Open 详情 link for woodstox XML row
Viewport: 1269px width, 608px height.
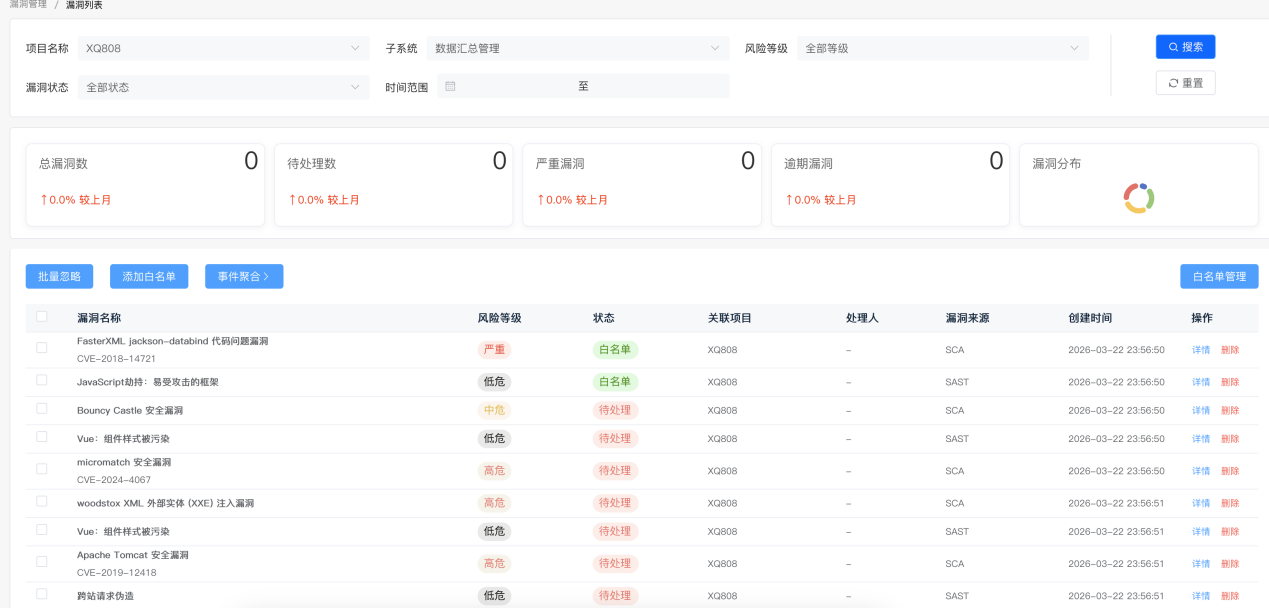pyautogui.click(x=1200, y=503)
